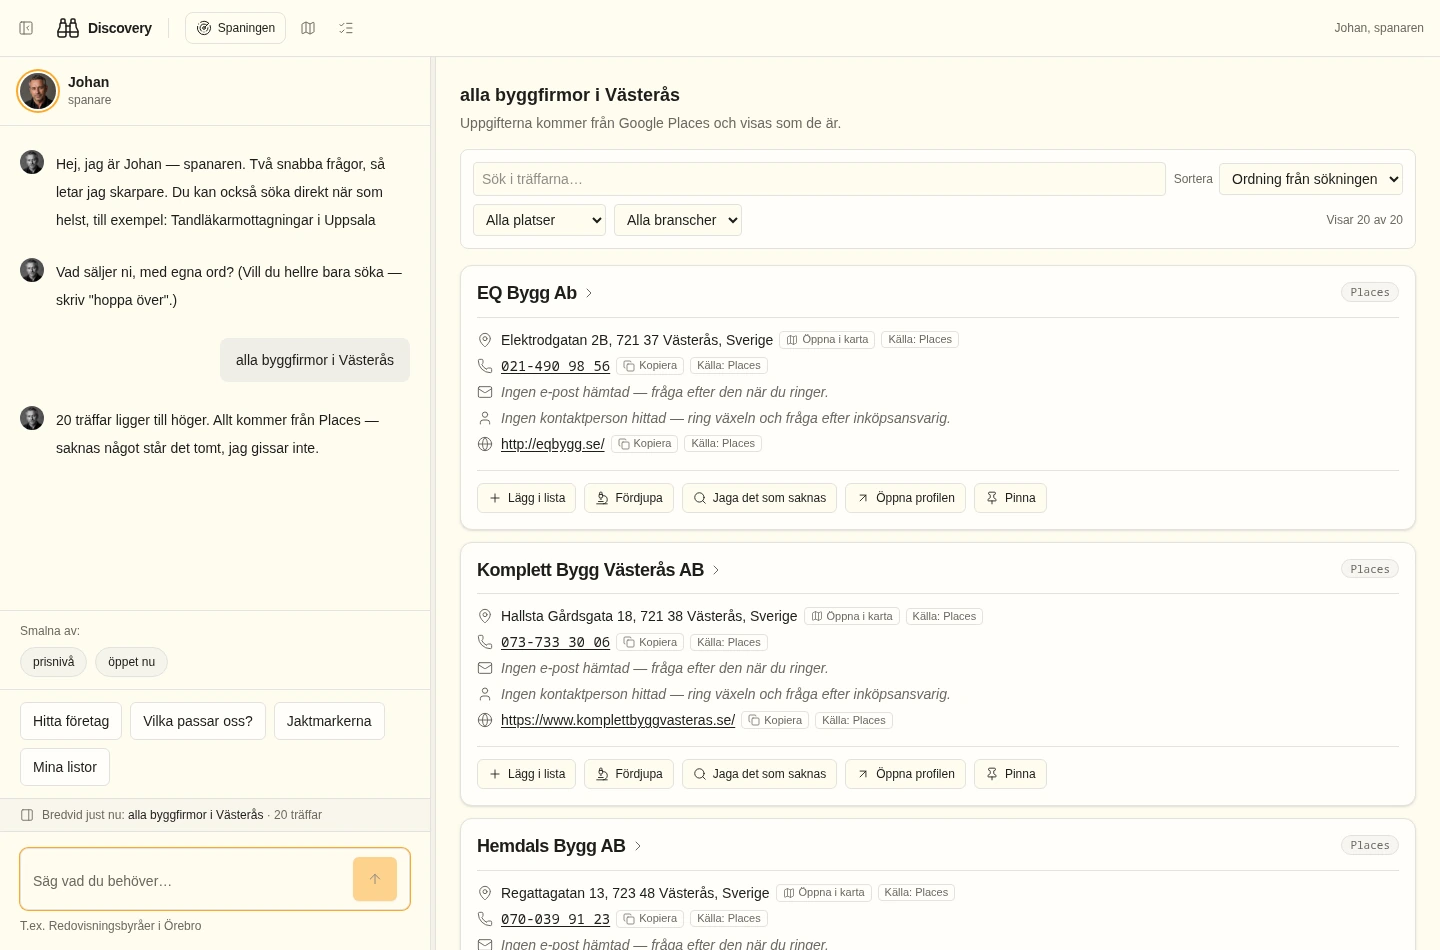Image resolution: width=1440 pixels, height=950 pixels.
Task: Choose Vilka passar oss? quick action
Action: 198,721
